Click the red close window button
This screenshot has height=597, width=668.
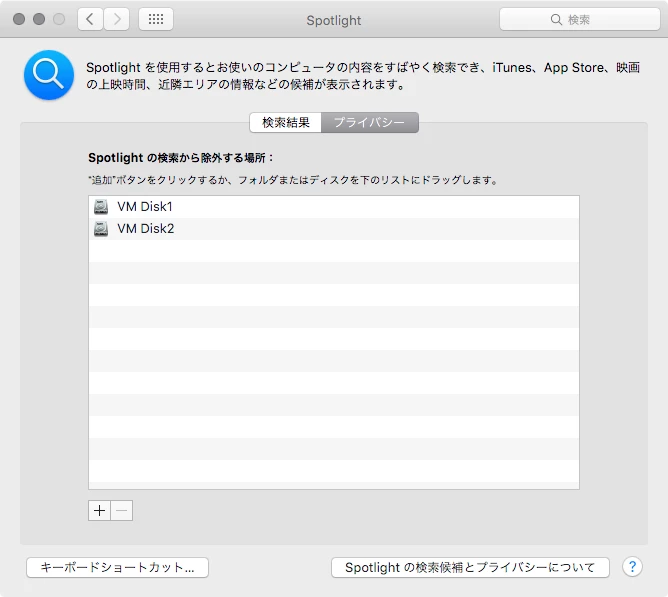(19, 19)
